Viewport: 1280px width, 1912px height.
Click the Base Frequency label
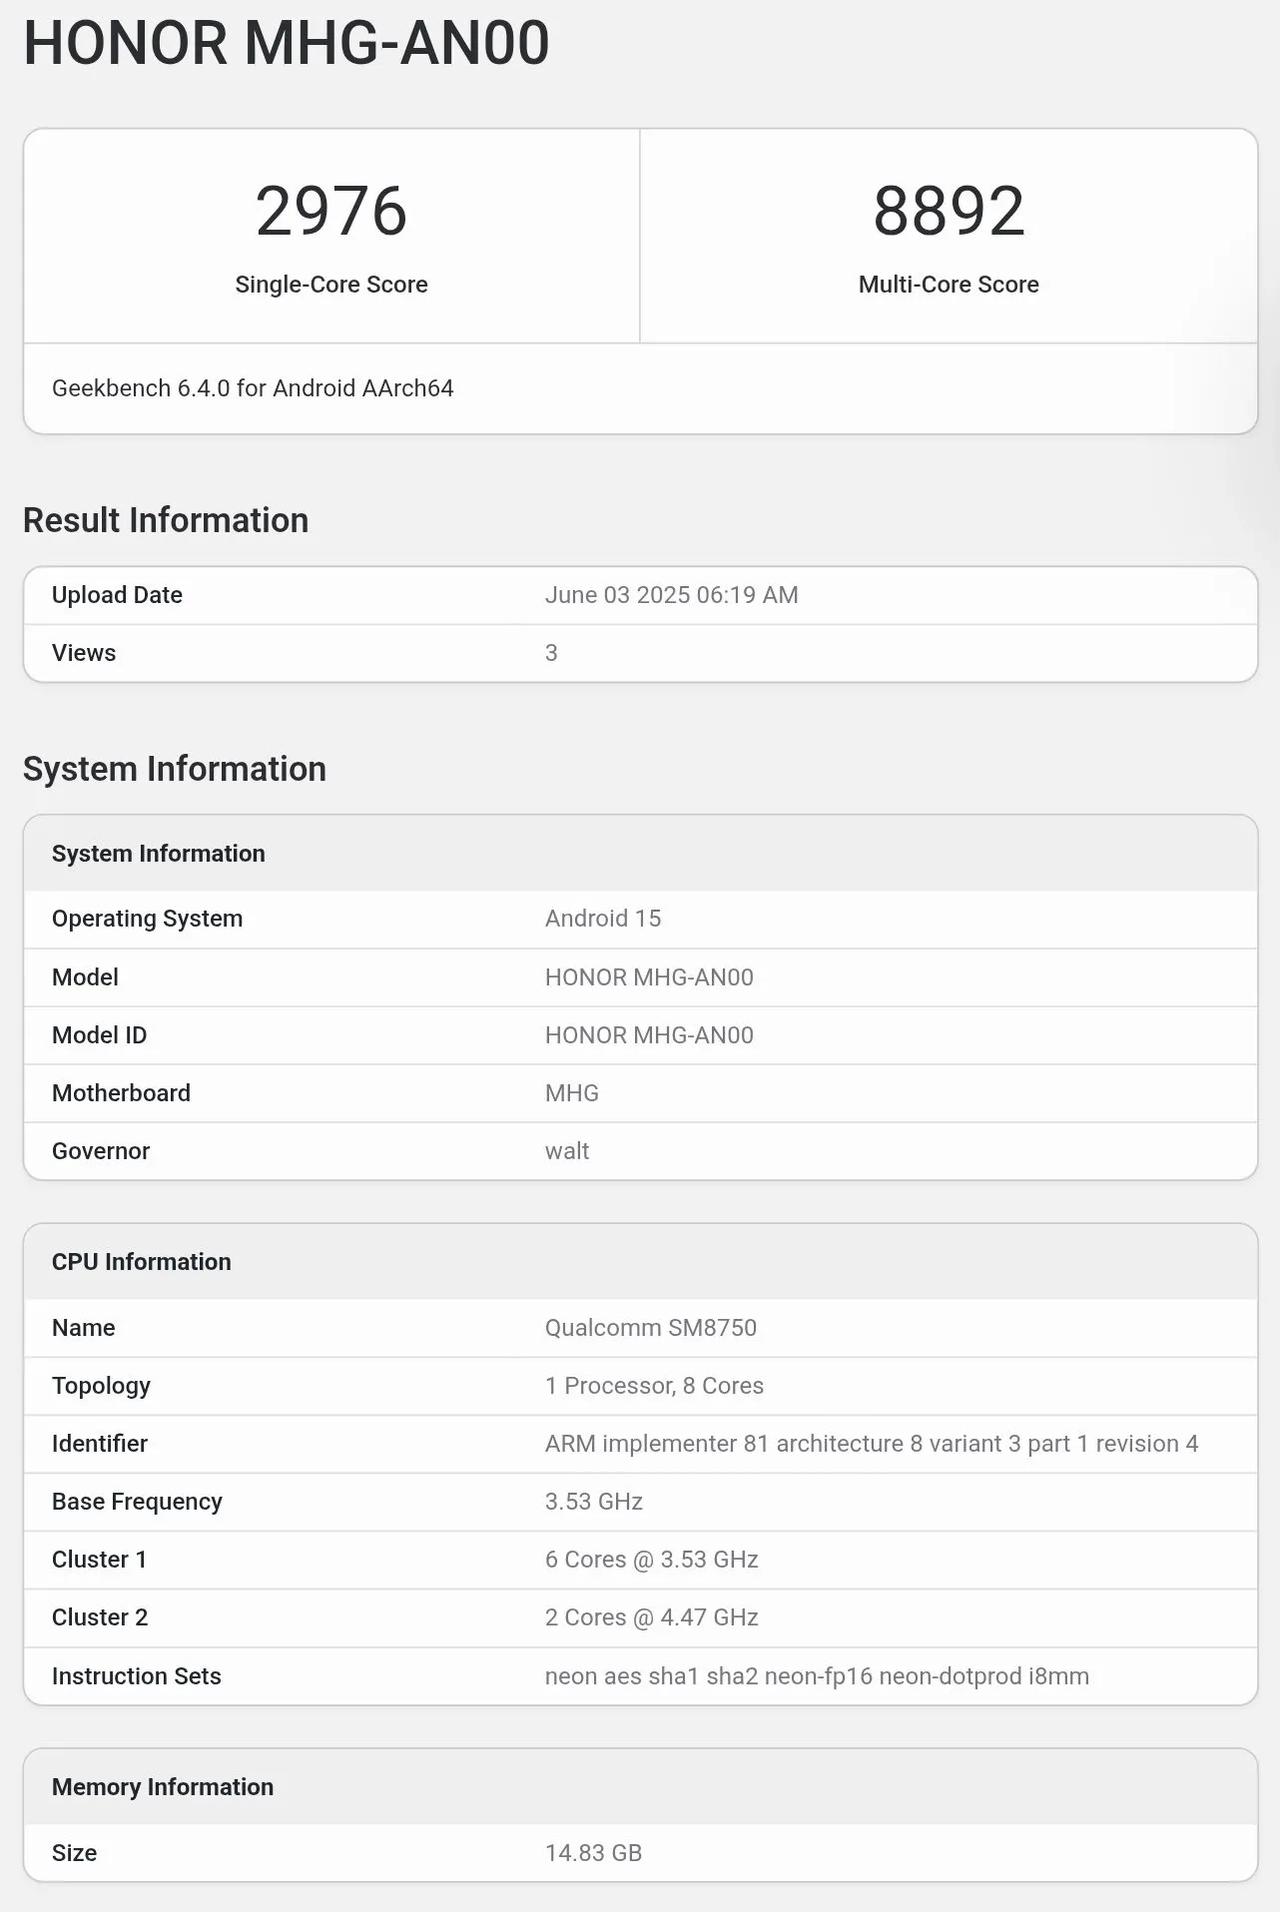point(137,1502)
